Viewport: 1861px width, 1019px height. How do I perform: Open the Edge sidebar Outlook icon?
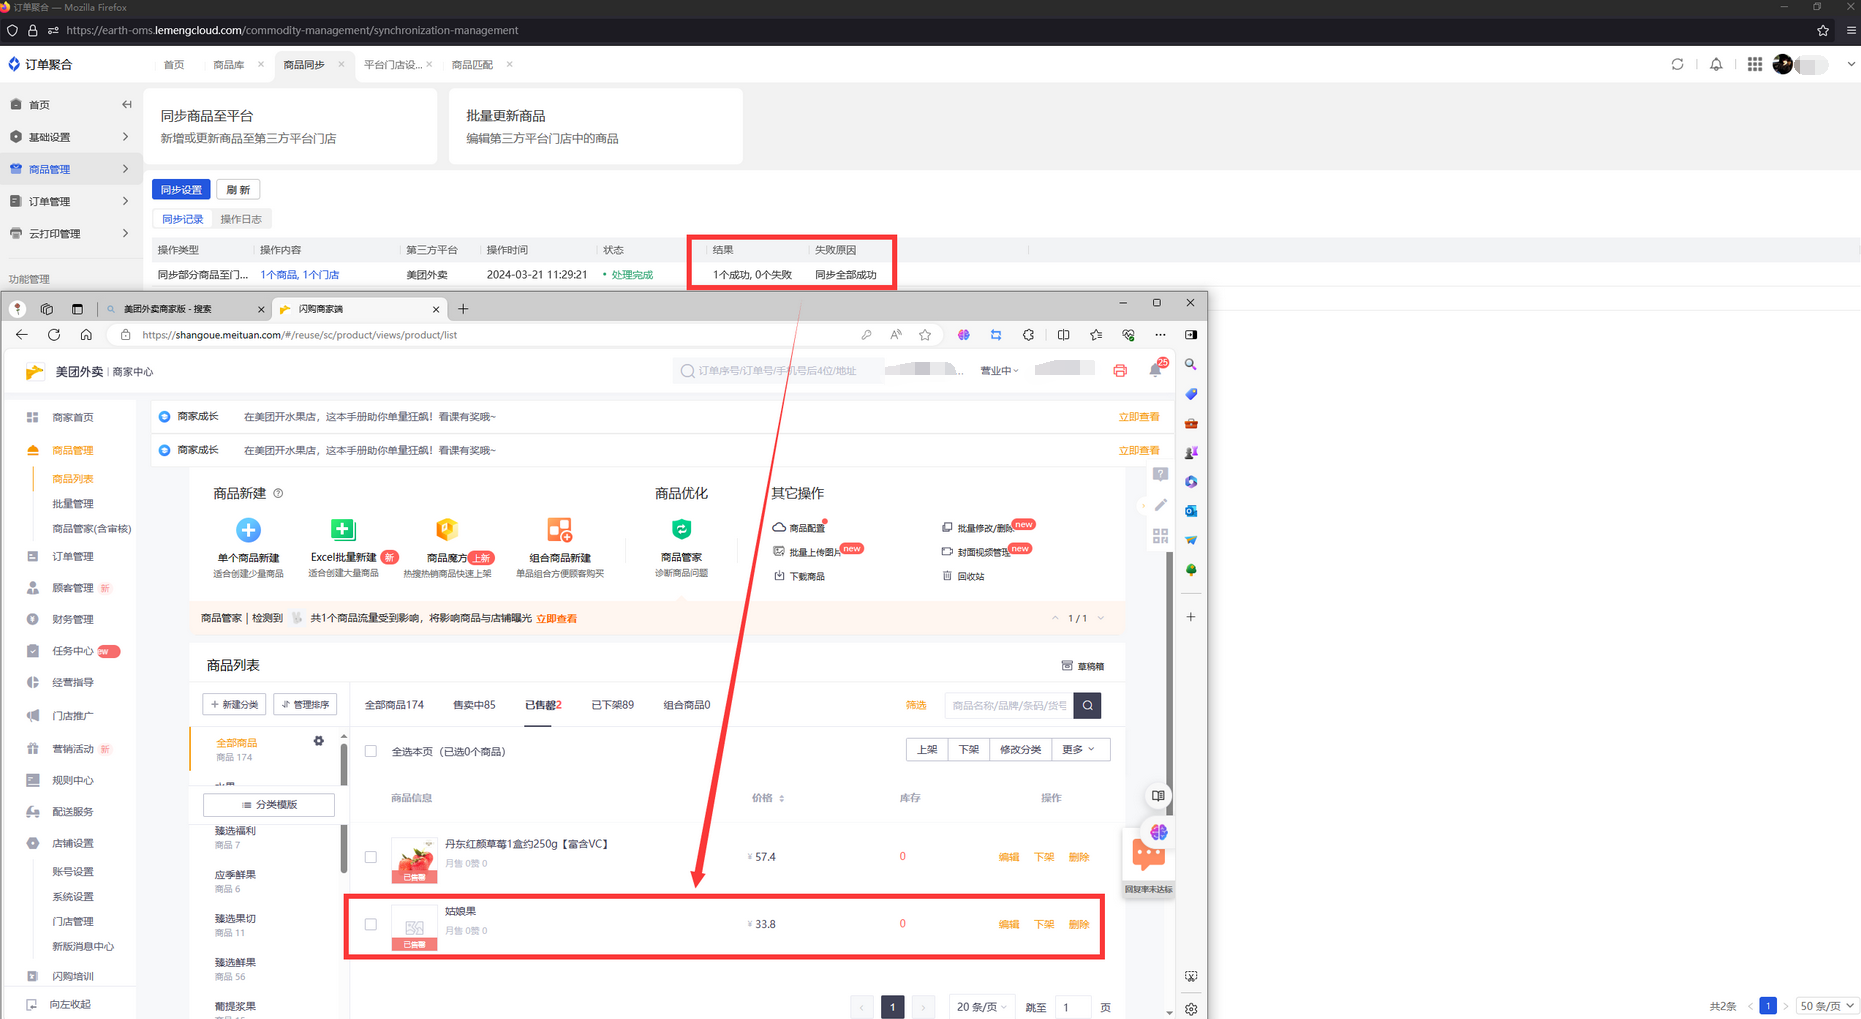(x=1191, y=511)
